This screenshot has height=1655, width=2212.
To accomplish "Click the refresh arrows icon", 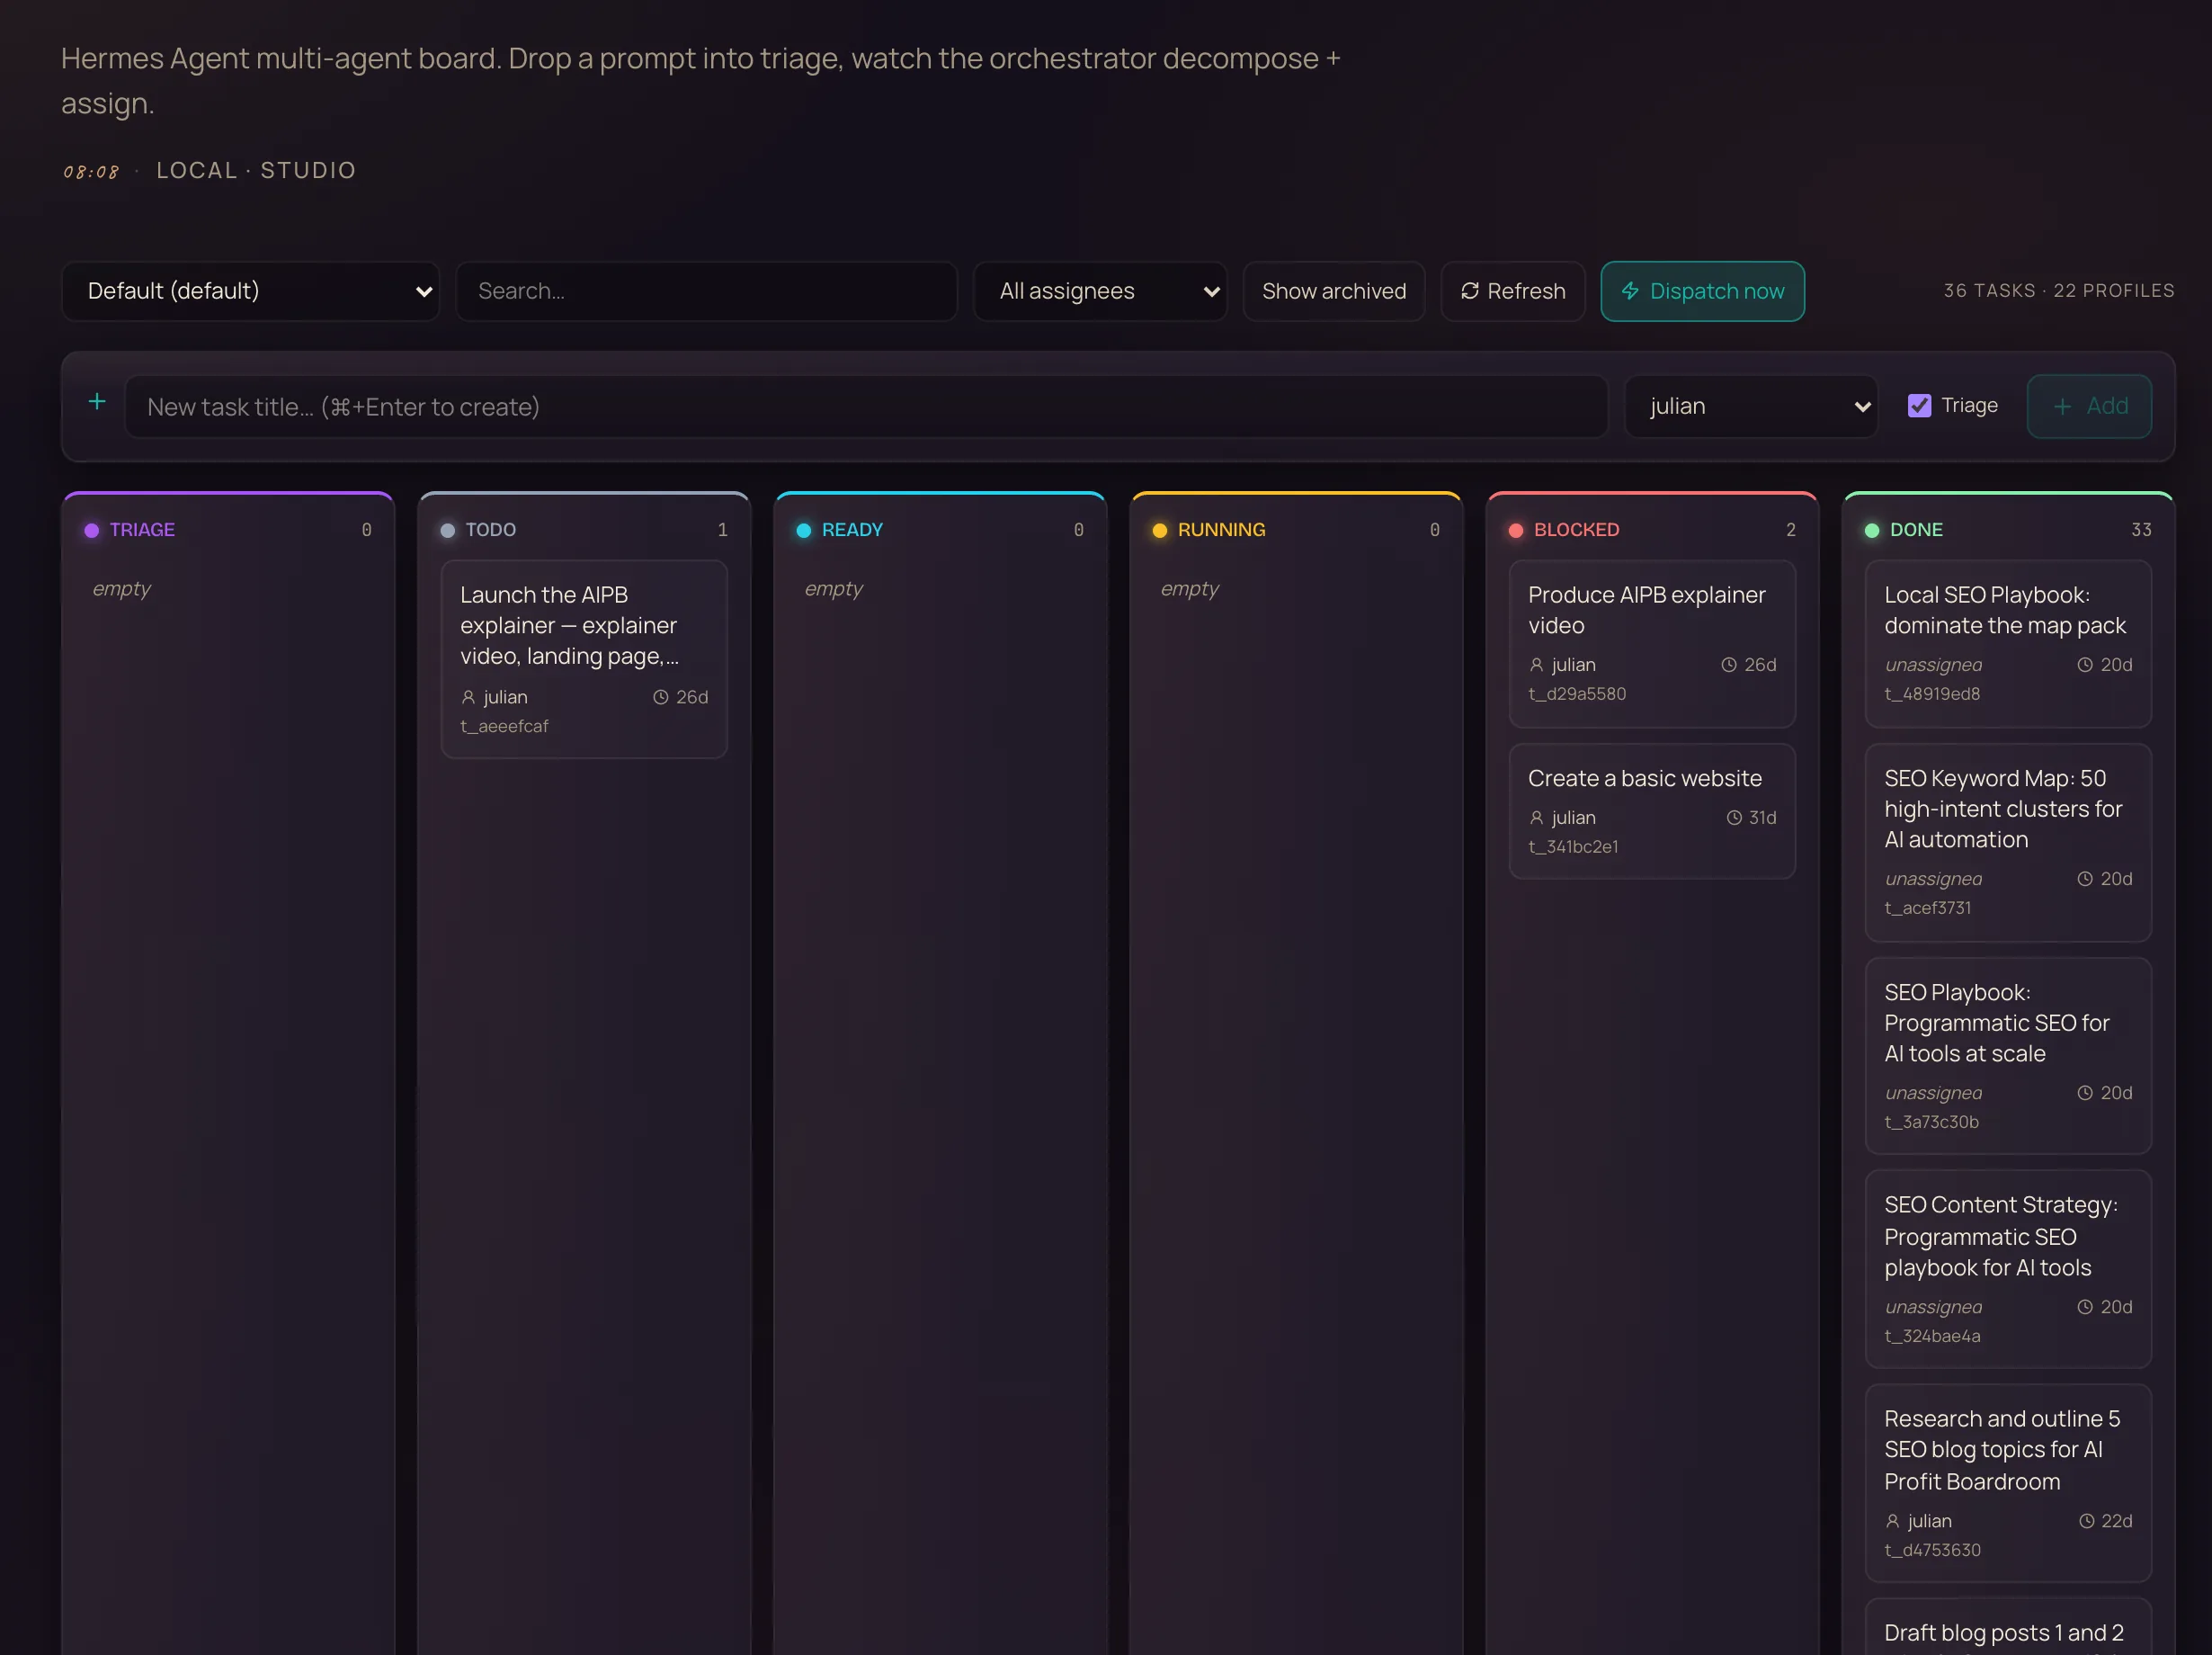I will (1469, 291).
